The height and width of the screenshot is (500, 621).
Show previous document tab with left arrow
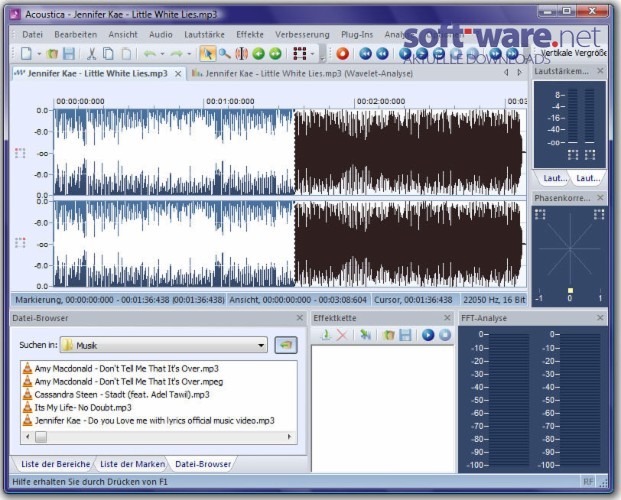click(x=506, y=73)
